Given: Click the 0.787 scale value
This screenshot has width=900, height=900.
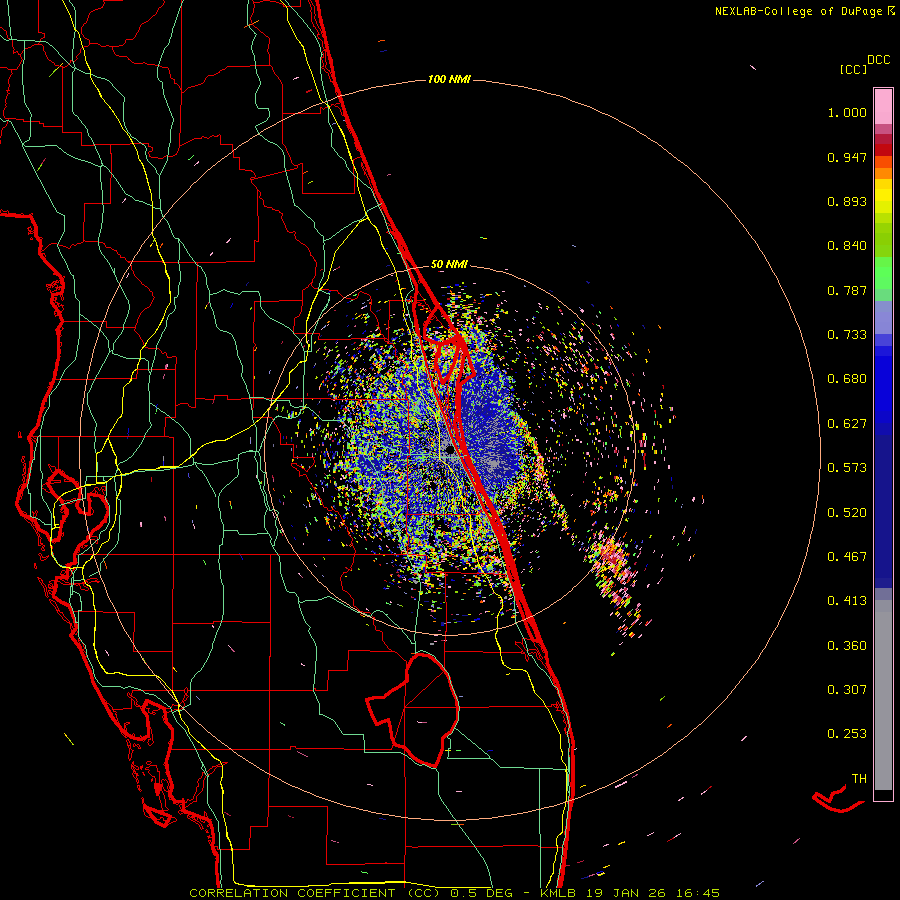Looking at the screenshot, I should click(847, 290).
